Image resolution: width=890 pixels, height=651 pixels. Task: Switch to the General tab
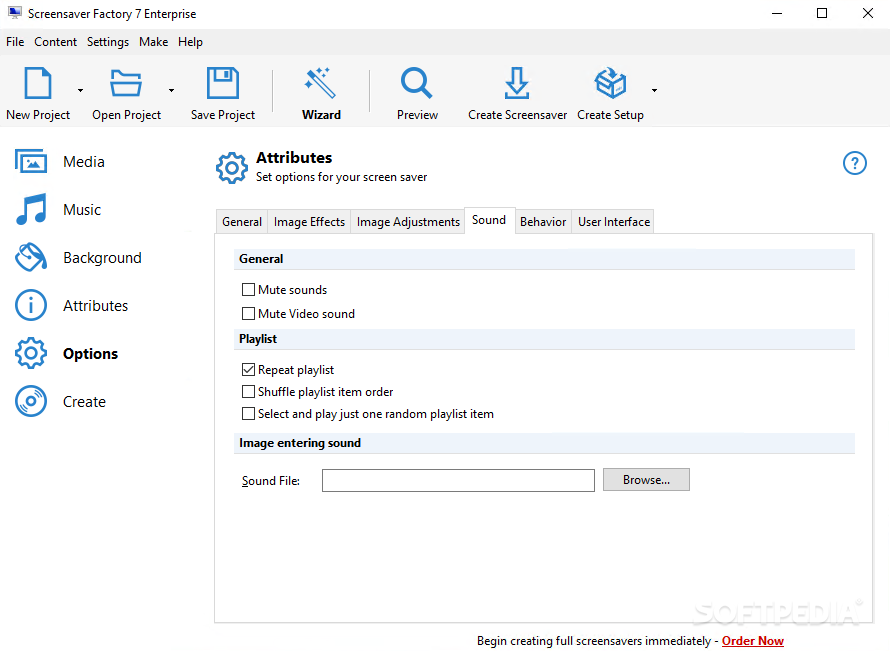[x=242, y=222]
